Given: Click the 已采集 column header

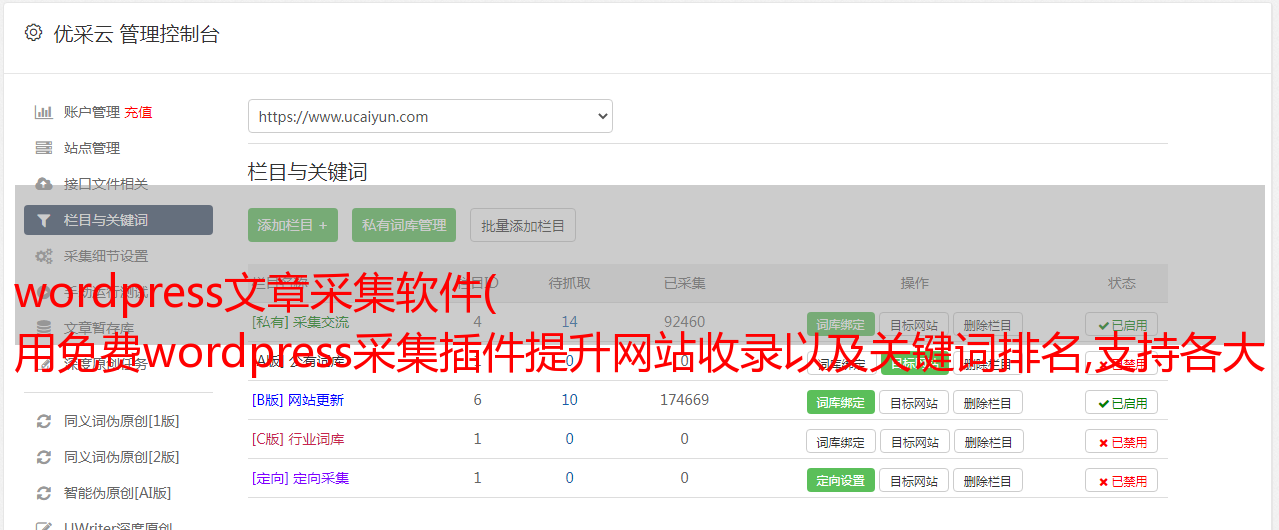Looking at the screenshot, I should click(684, 283).
